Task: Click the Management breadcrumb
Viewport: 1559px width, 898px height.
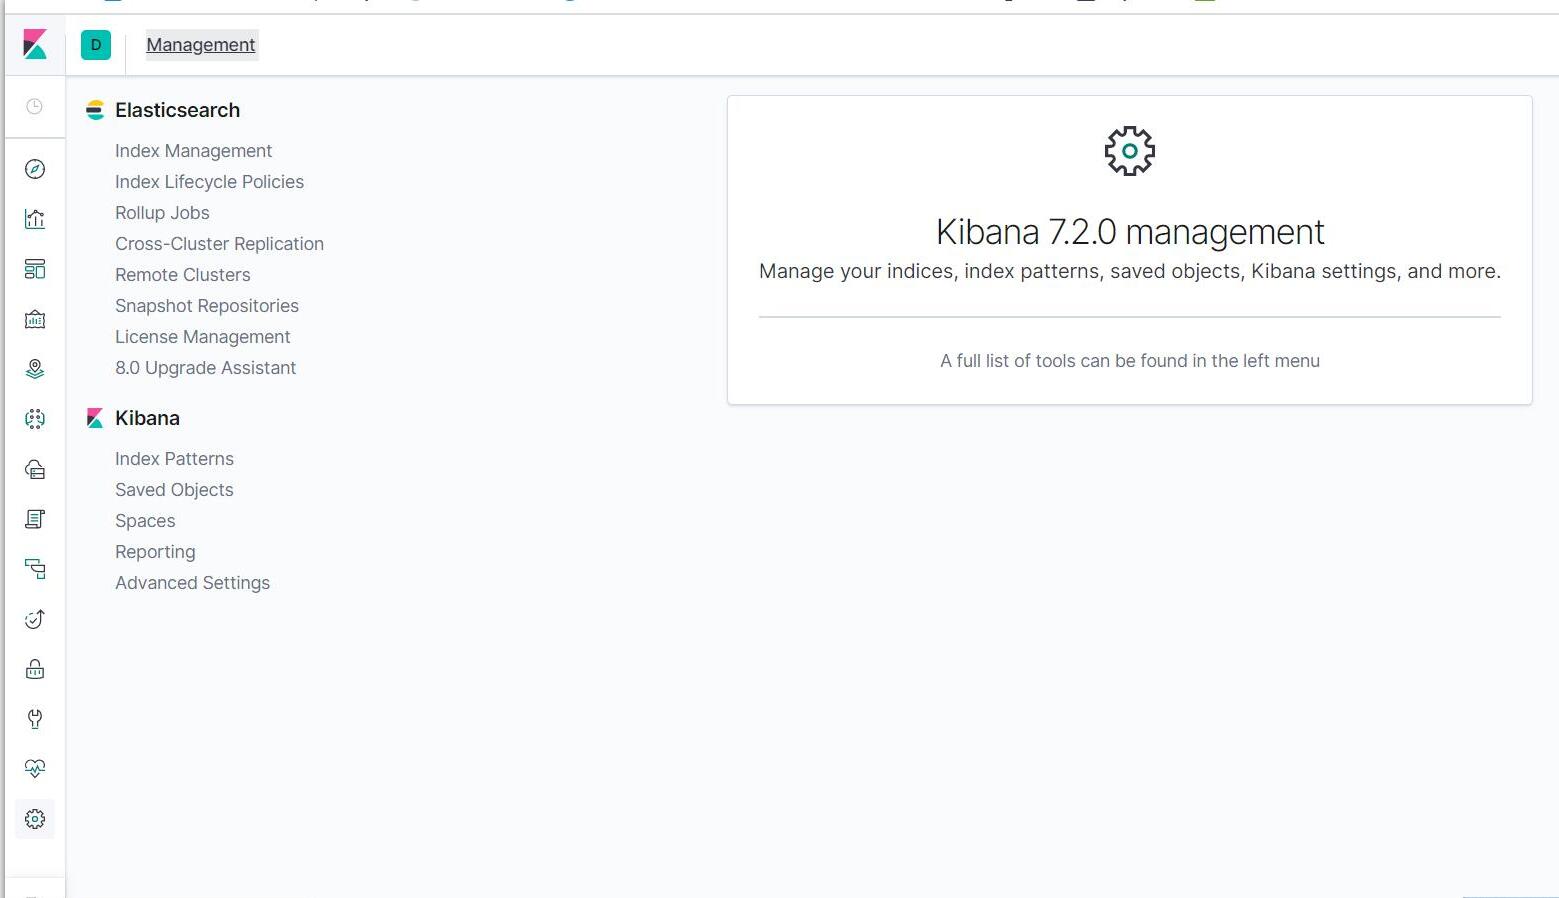Action: (201, 45)
